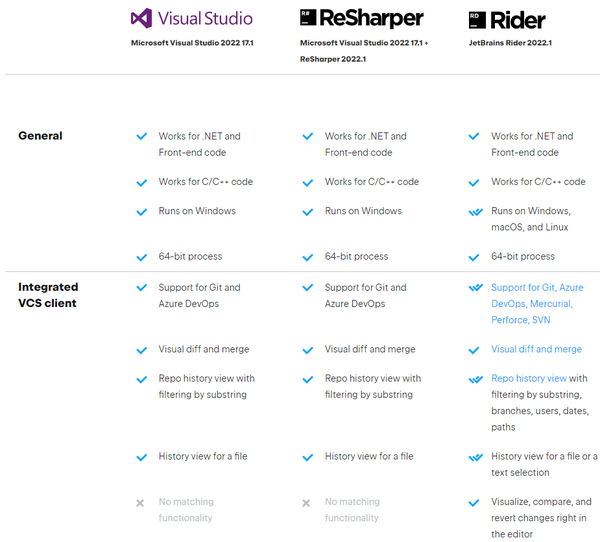Click the checkmark beside ReSharper's Works for C/C++ code
The width and height of the screenshot is (600, 542).
tap(308, 182)
